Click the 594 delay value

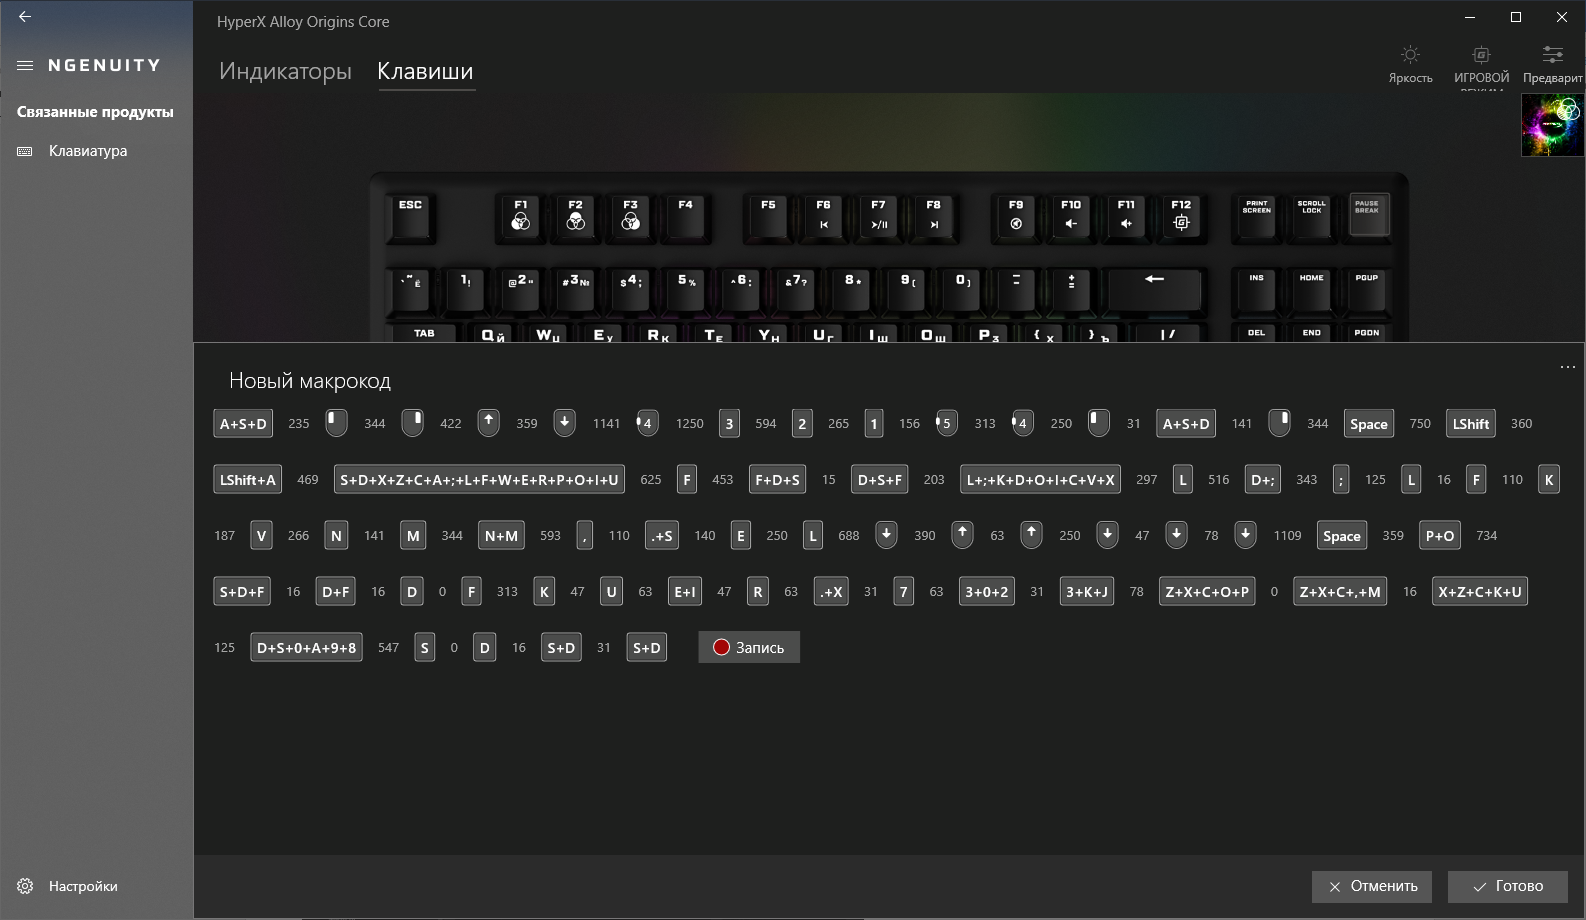(766, 423)
